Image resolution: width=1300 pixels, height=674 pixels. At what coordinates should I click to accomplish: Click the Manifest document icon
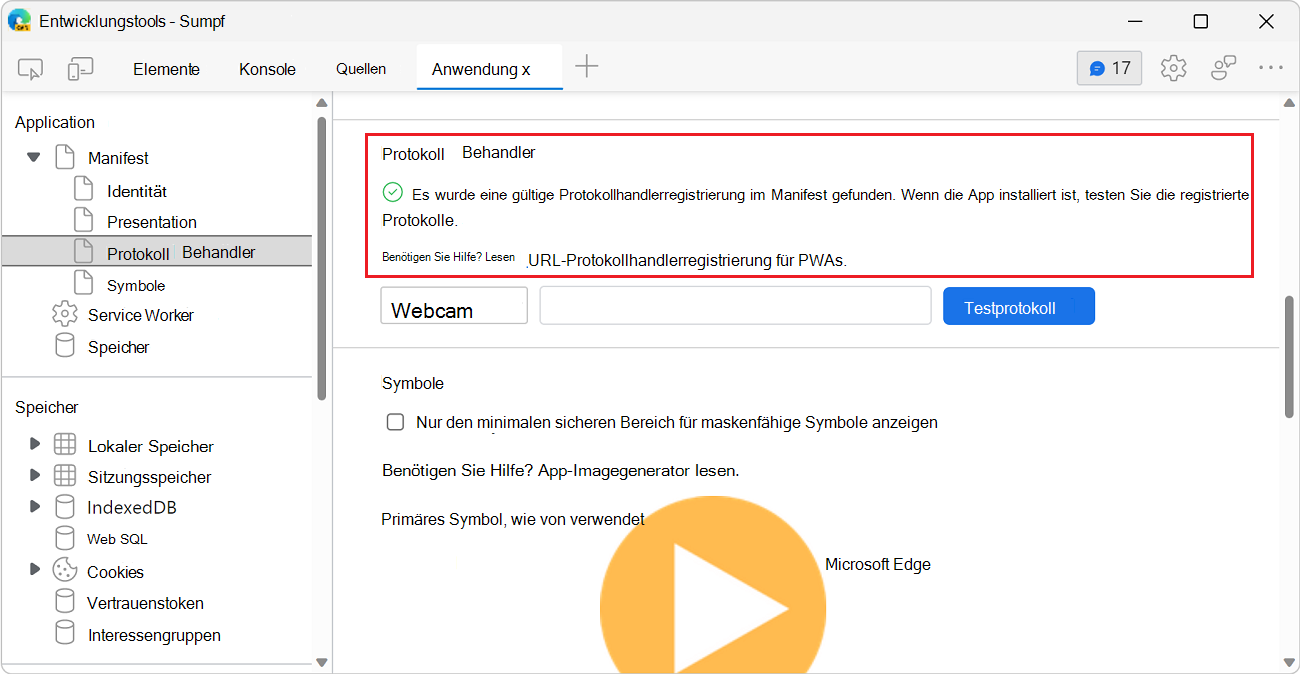pyautogui.click(x=64, y=157)
